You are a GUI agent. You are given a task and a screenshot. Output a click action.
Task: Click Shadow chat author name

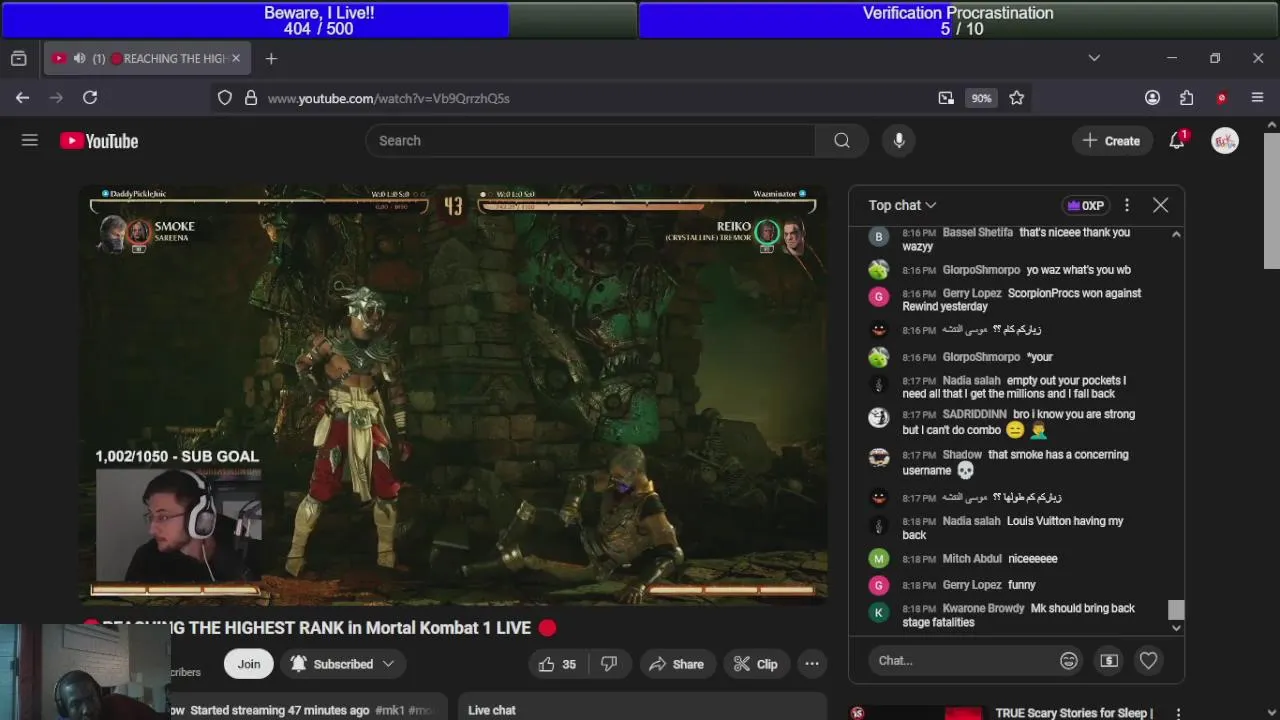[x=962, y=454]
